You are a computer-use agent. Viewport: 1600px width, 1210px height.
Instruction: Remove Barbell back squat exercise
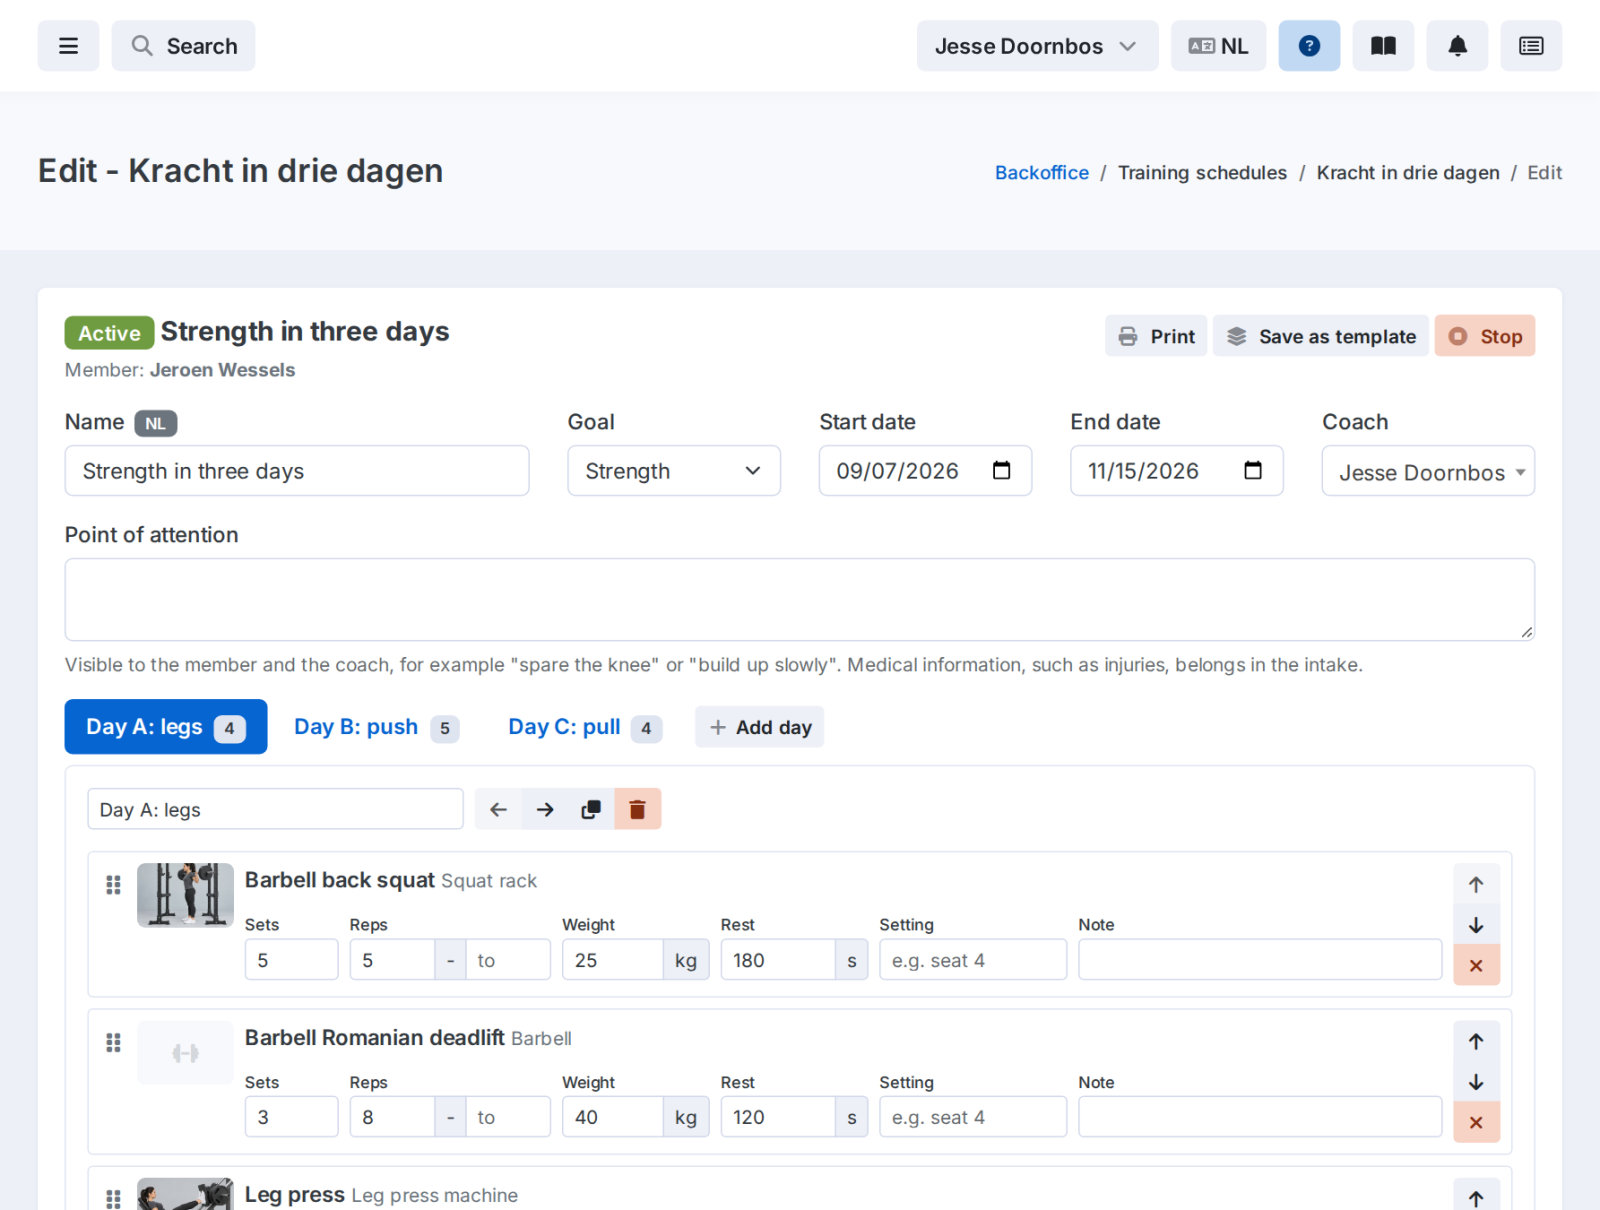click(1476, 965)
